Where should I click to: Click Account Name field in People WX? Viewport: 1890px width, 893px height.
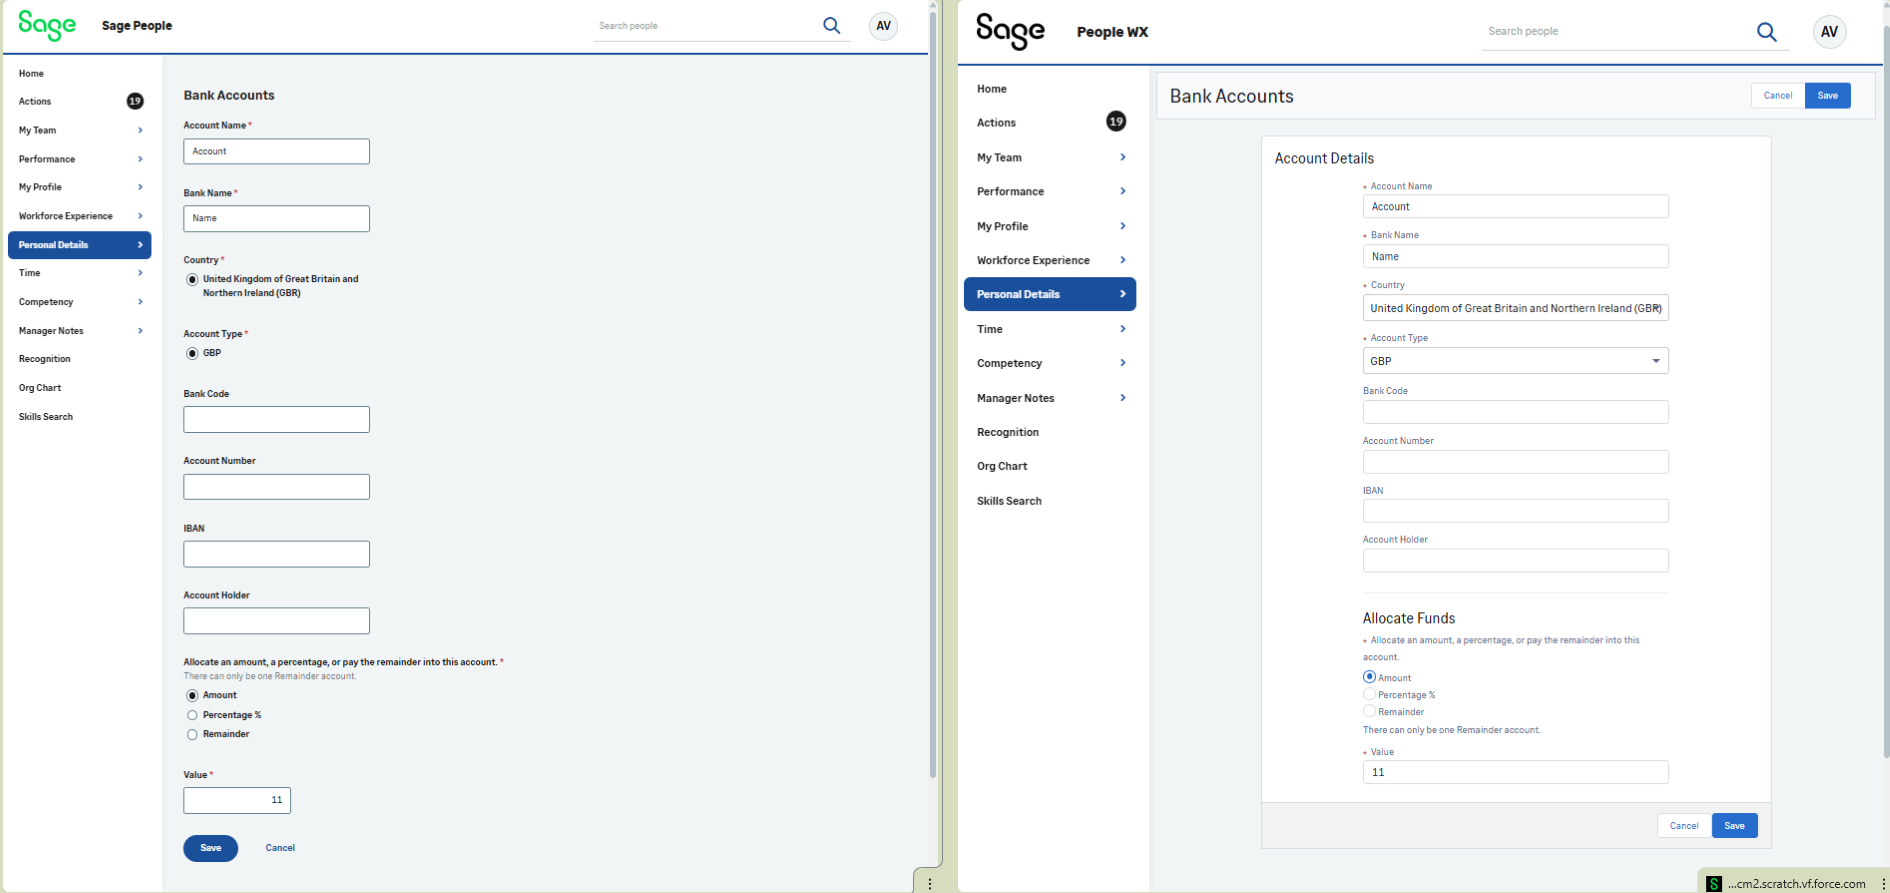[1515, 206]
